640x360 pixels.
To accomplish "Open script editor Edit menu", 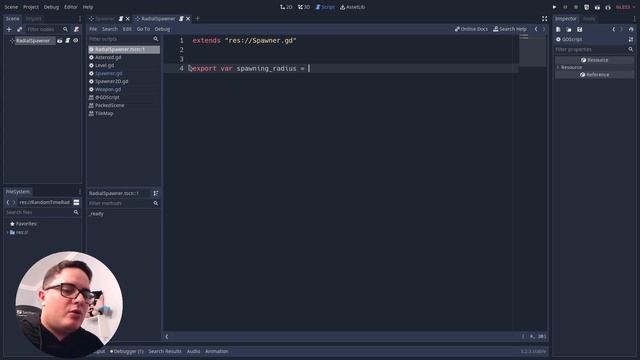I will tap(127, 29).
